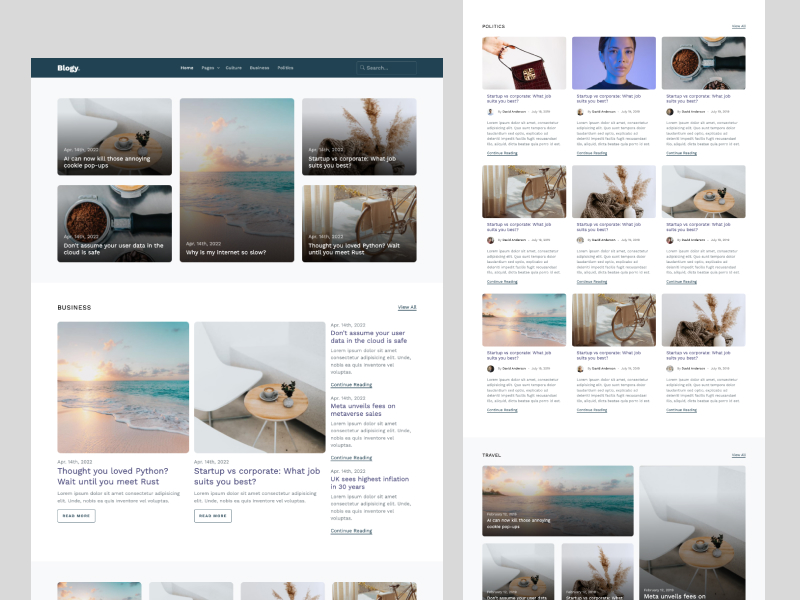This screenshot has width=800, height=600.
Task: Open the beach sunset thumbnail in Politics grid
Action: pyautogui.click(x=524, y=320)
